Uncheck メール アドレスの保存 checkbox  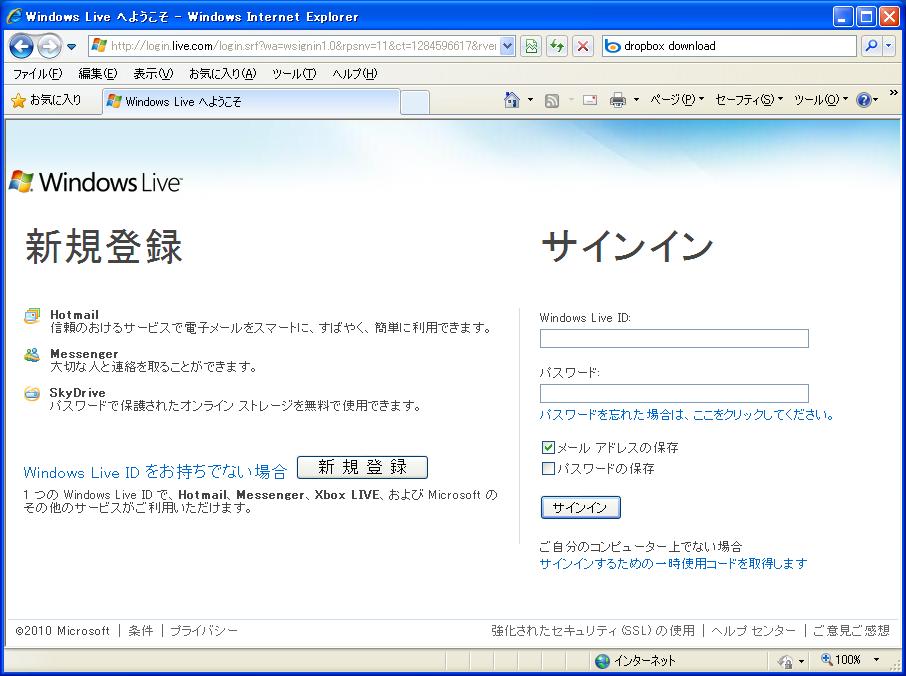pyautogui.click(x=548, y=447)
